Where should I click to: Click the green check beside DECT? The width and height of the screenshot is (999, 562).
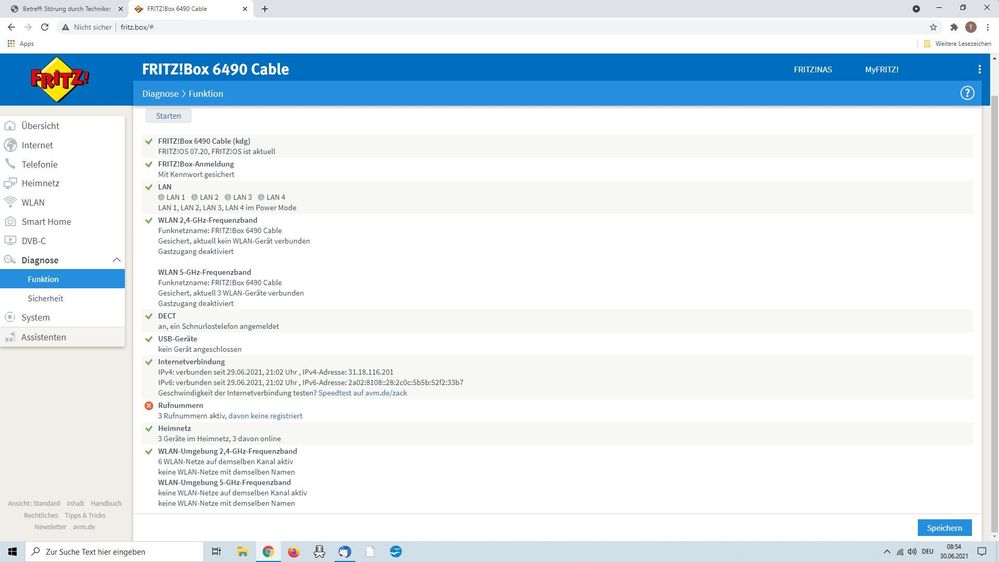point(149,316)
